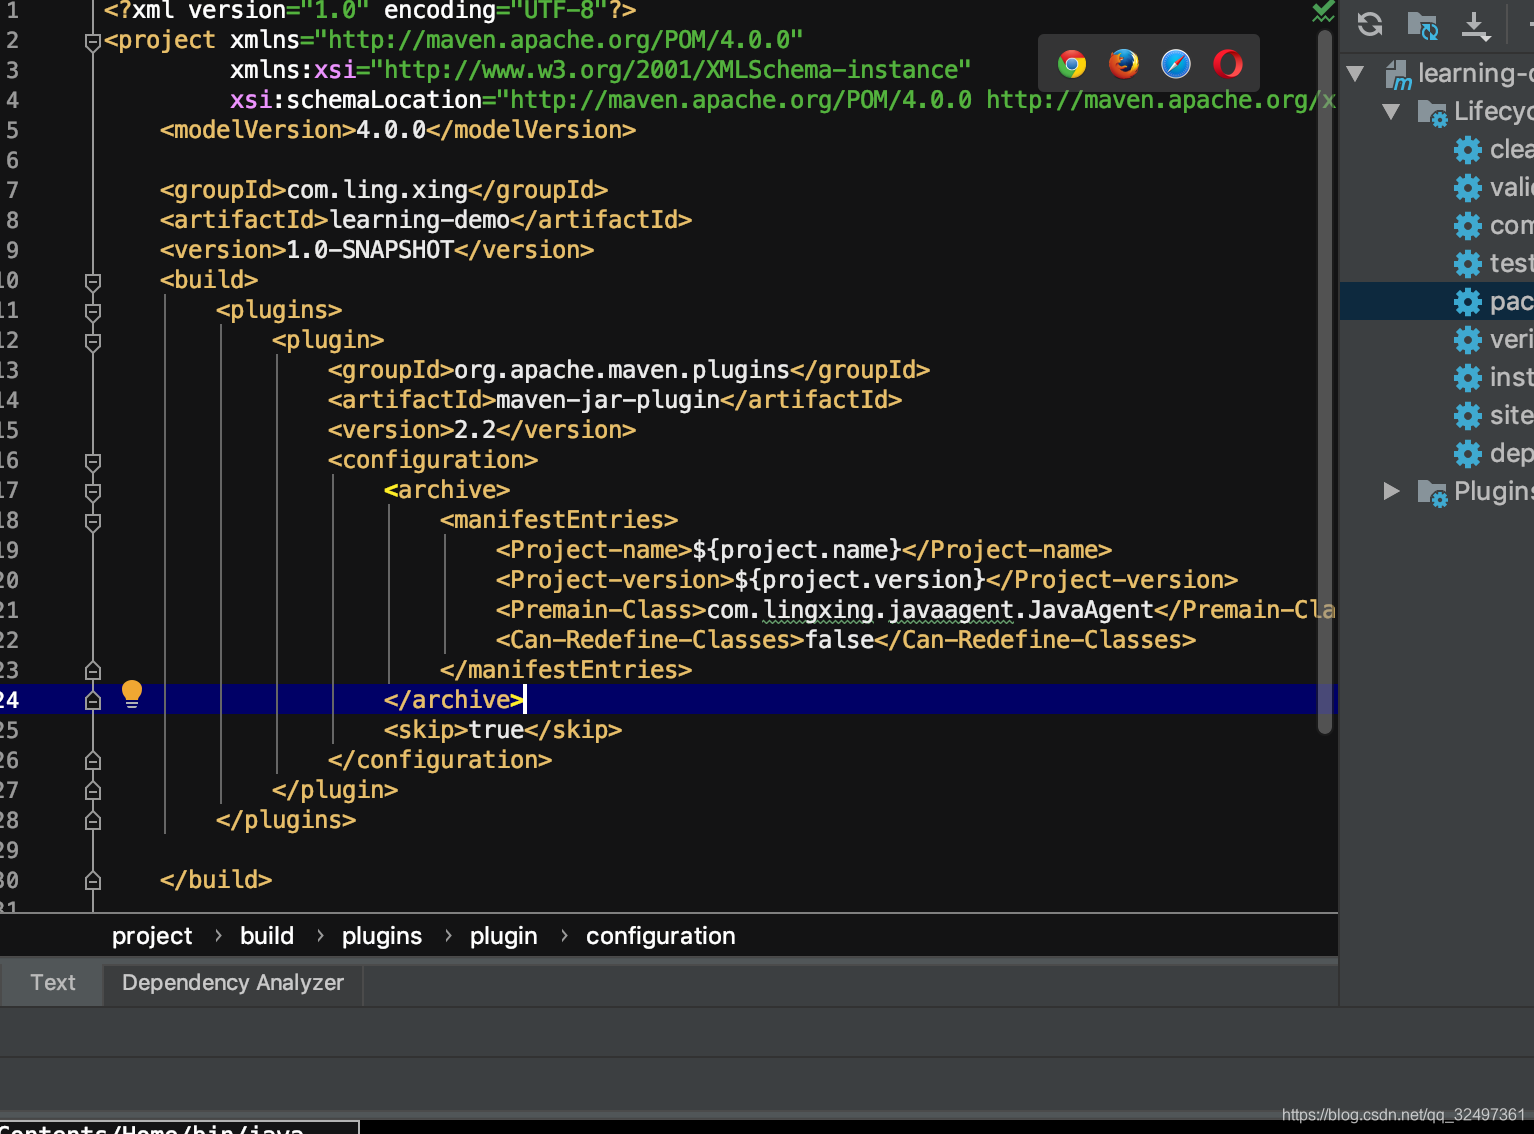
Task: Fold the plugin tag on line 12
Action: 93,342
